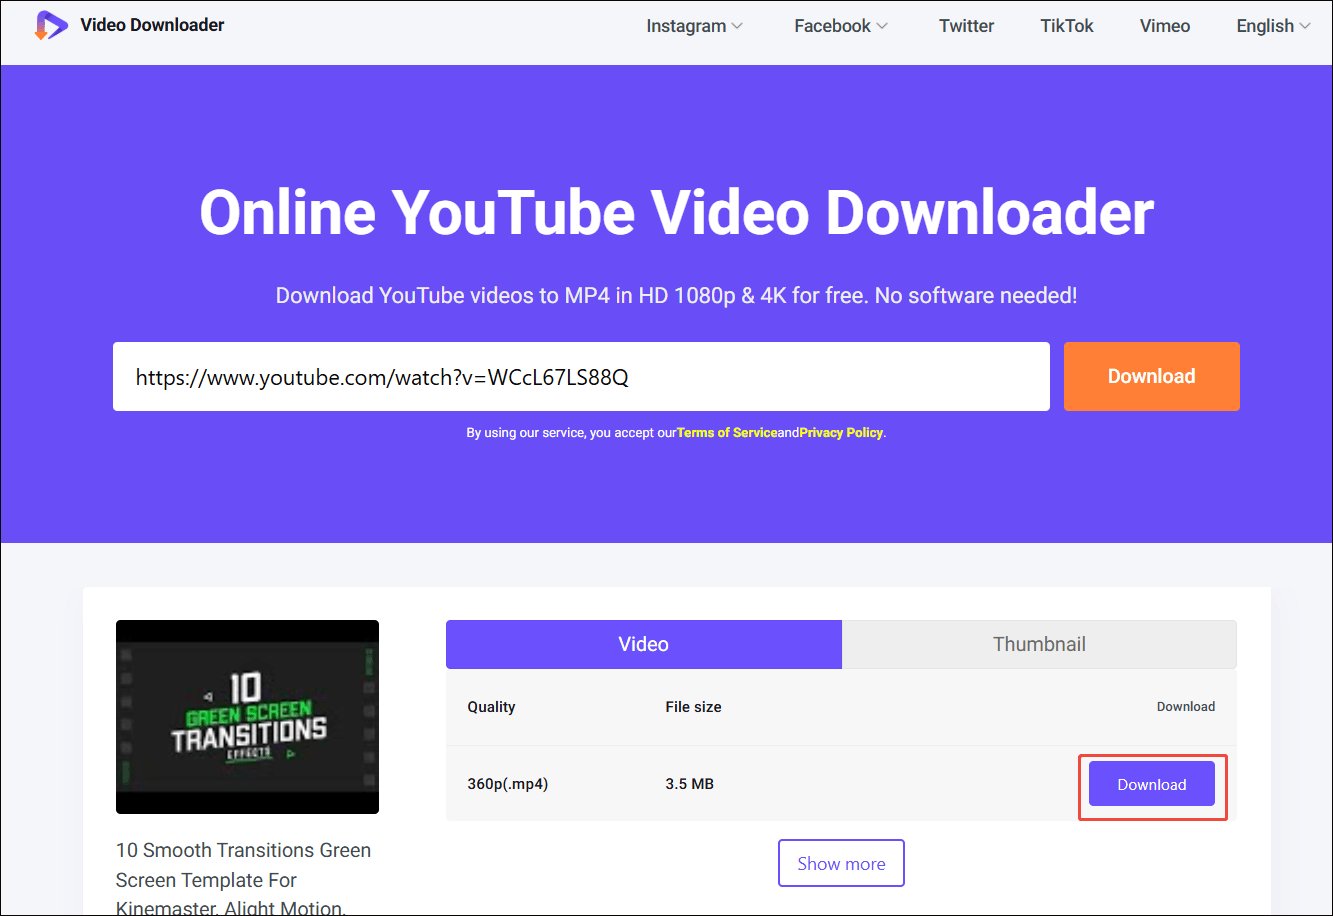Image resolution: width=1333 pixels, height=916 pixels.
Task: Click the Download column header text
Action: point(1186,707)
